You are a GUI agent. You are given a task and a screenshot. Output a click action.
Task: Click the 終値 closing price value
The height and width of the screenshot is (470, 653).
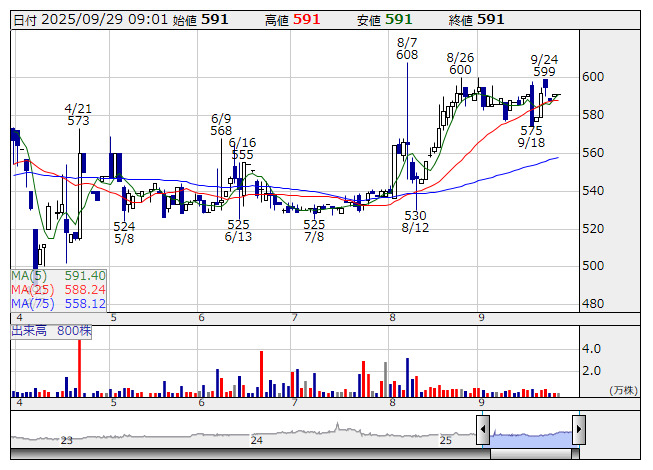pyautogui.click(x=490, y=19)
